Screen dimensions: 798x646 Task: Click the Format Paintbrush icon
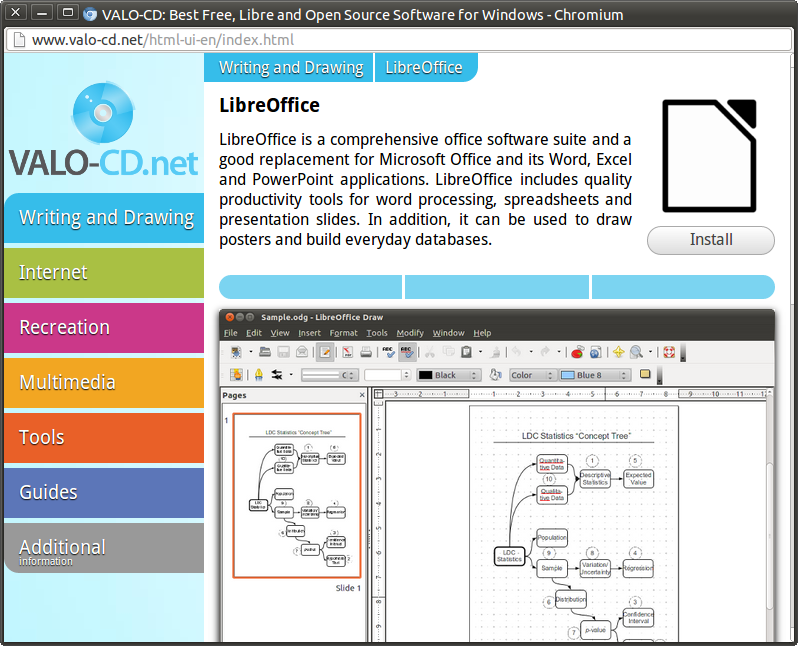[x=495, y=352]
